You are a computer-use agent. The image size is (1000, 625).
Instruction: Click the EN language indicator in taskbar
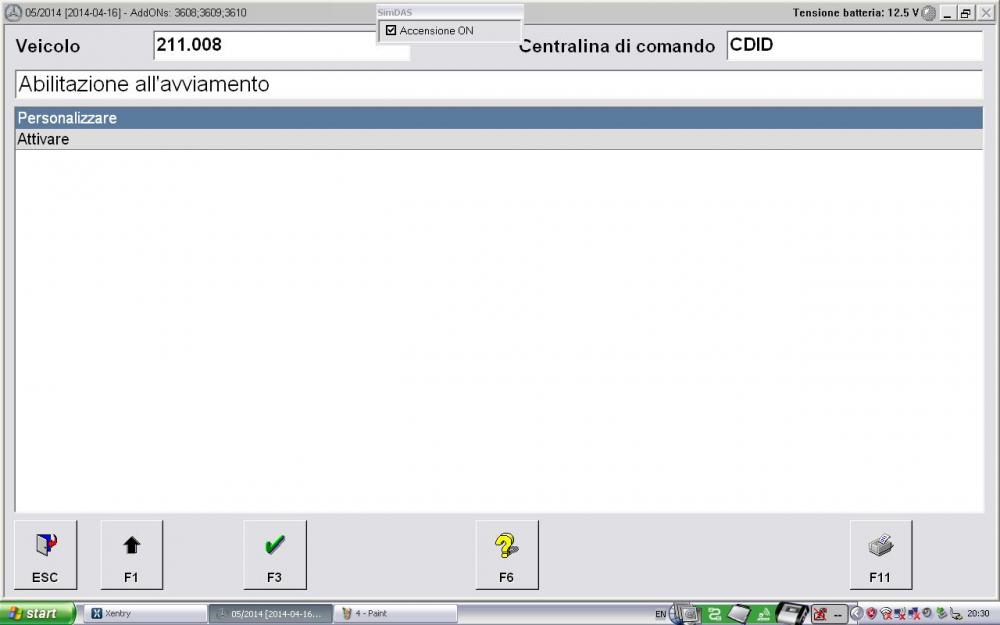pos(661,613)
